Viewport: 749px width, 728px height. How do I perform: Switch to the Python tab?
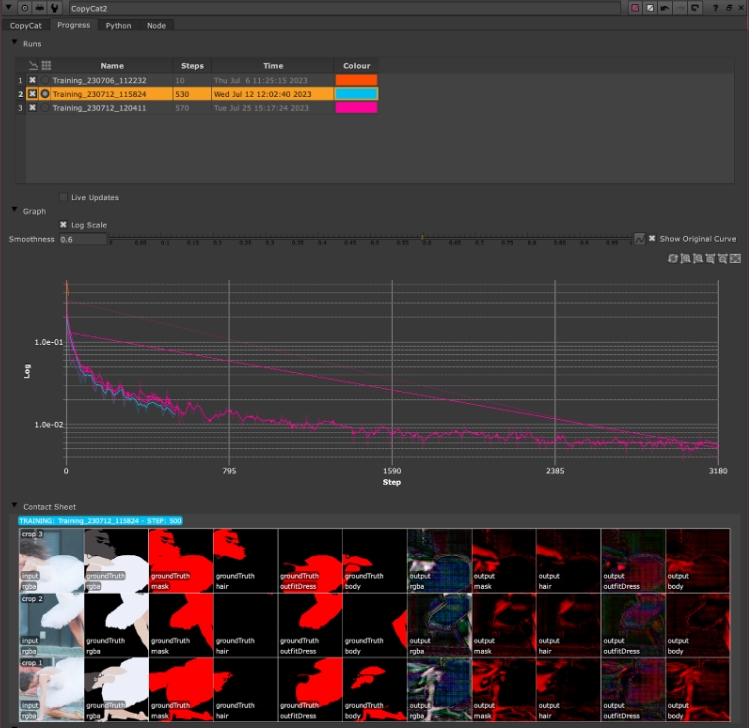[118, 25]
